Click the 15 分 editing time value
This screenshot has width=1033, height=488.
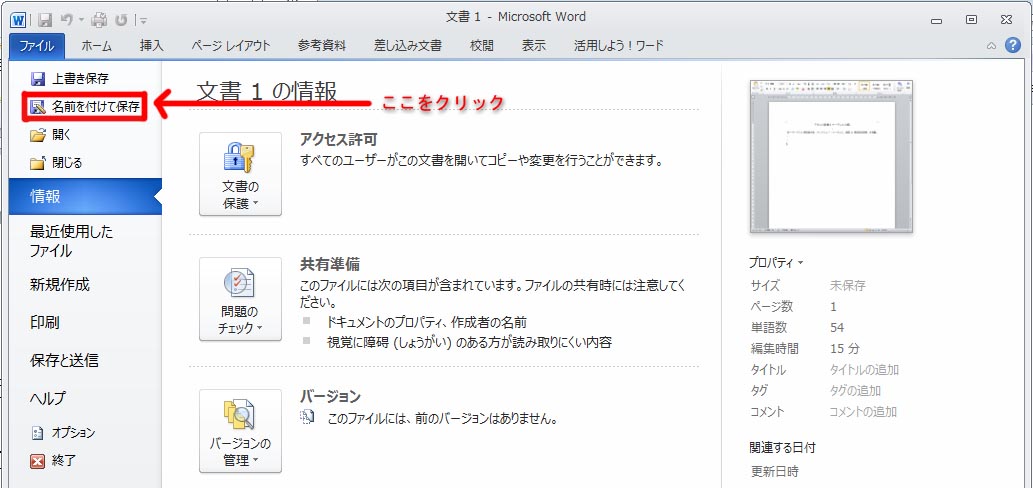[x=845, y=349]
